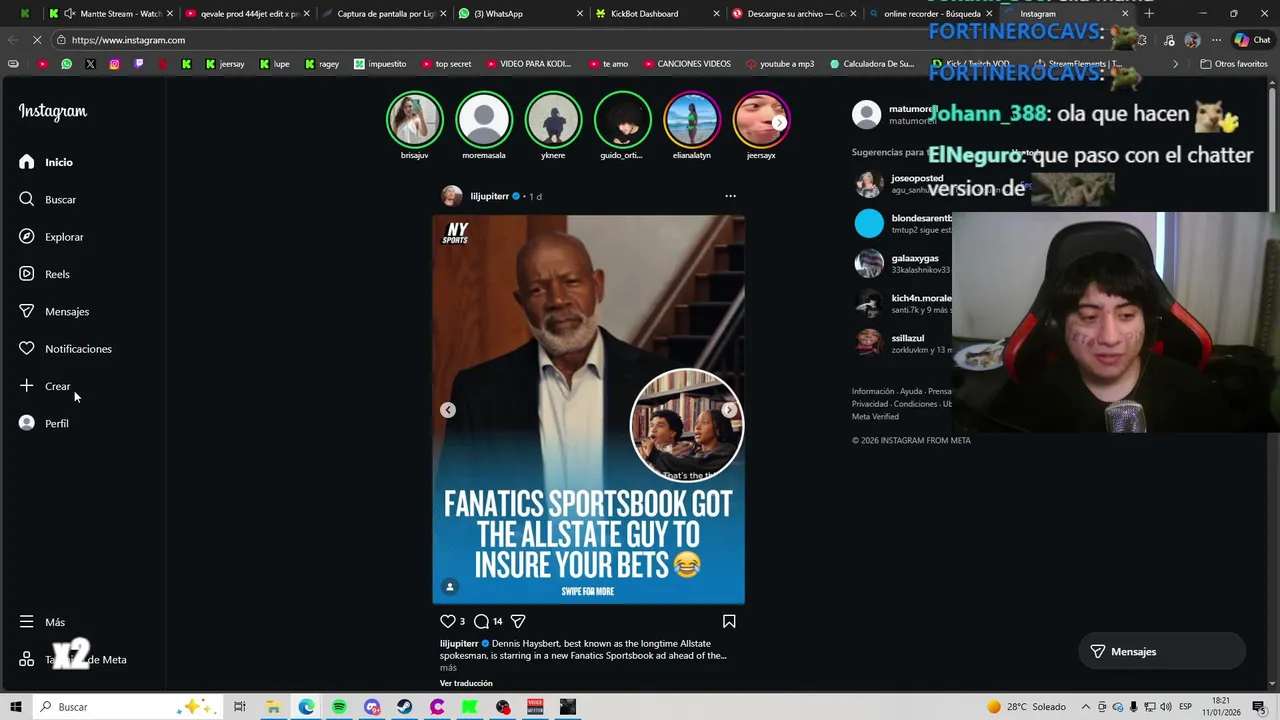Open Reels from the sidebar
The image size is (1280, 720).
[x=45, y=274]
